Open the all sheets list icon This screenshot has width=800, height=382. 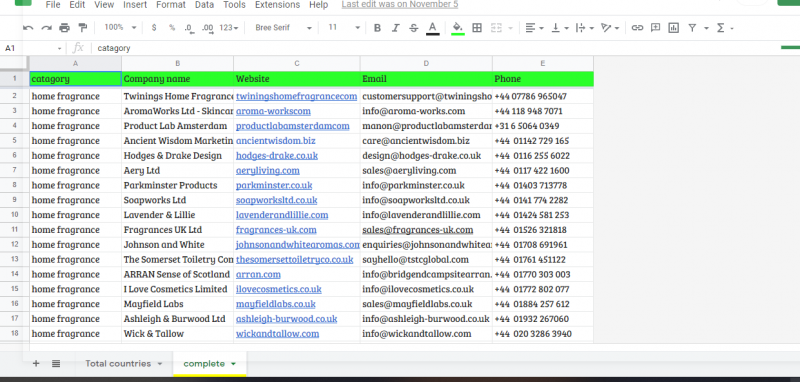click(x=56, y=363)
